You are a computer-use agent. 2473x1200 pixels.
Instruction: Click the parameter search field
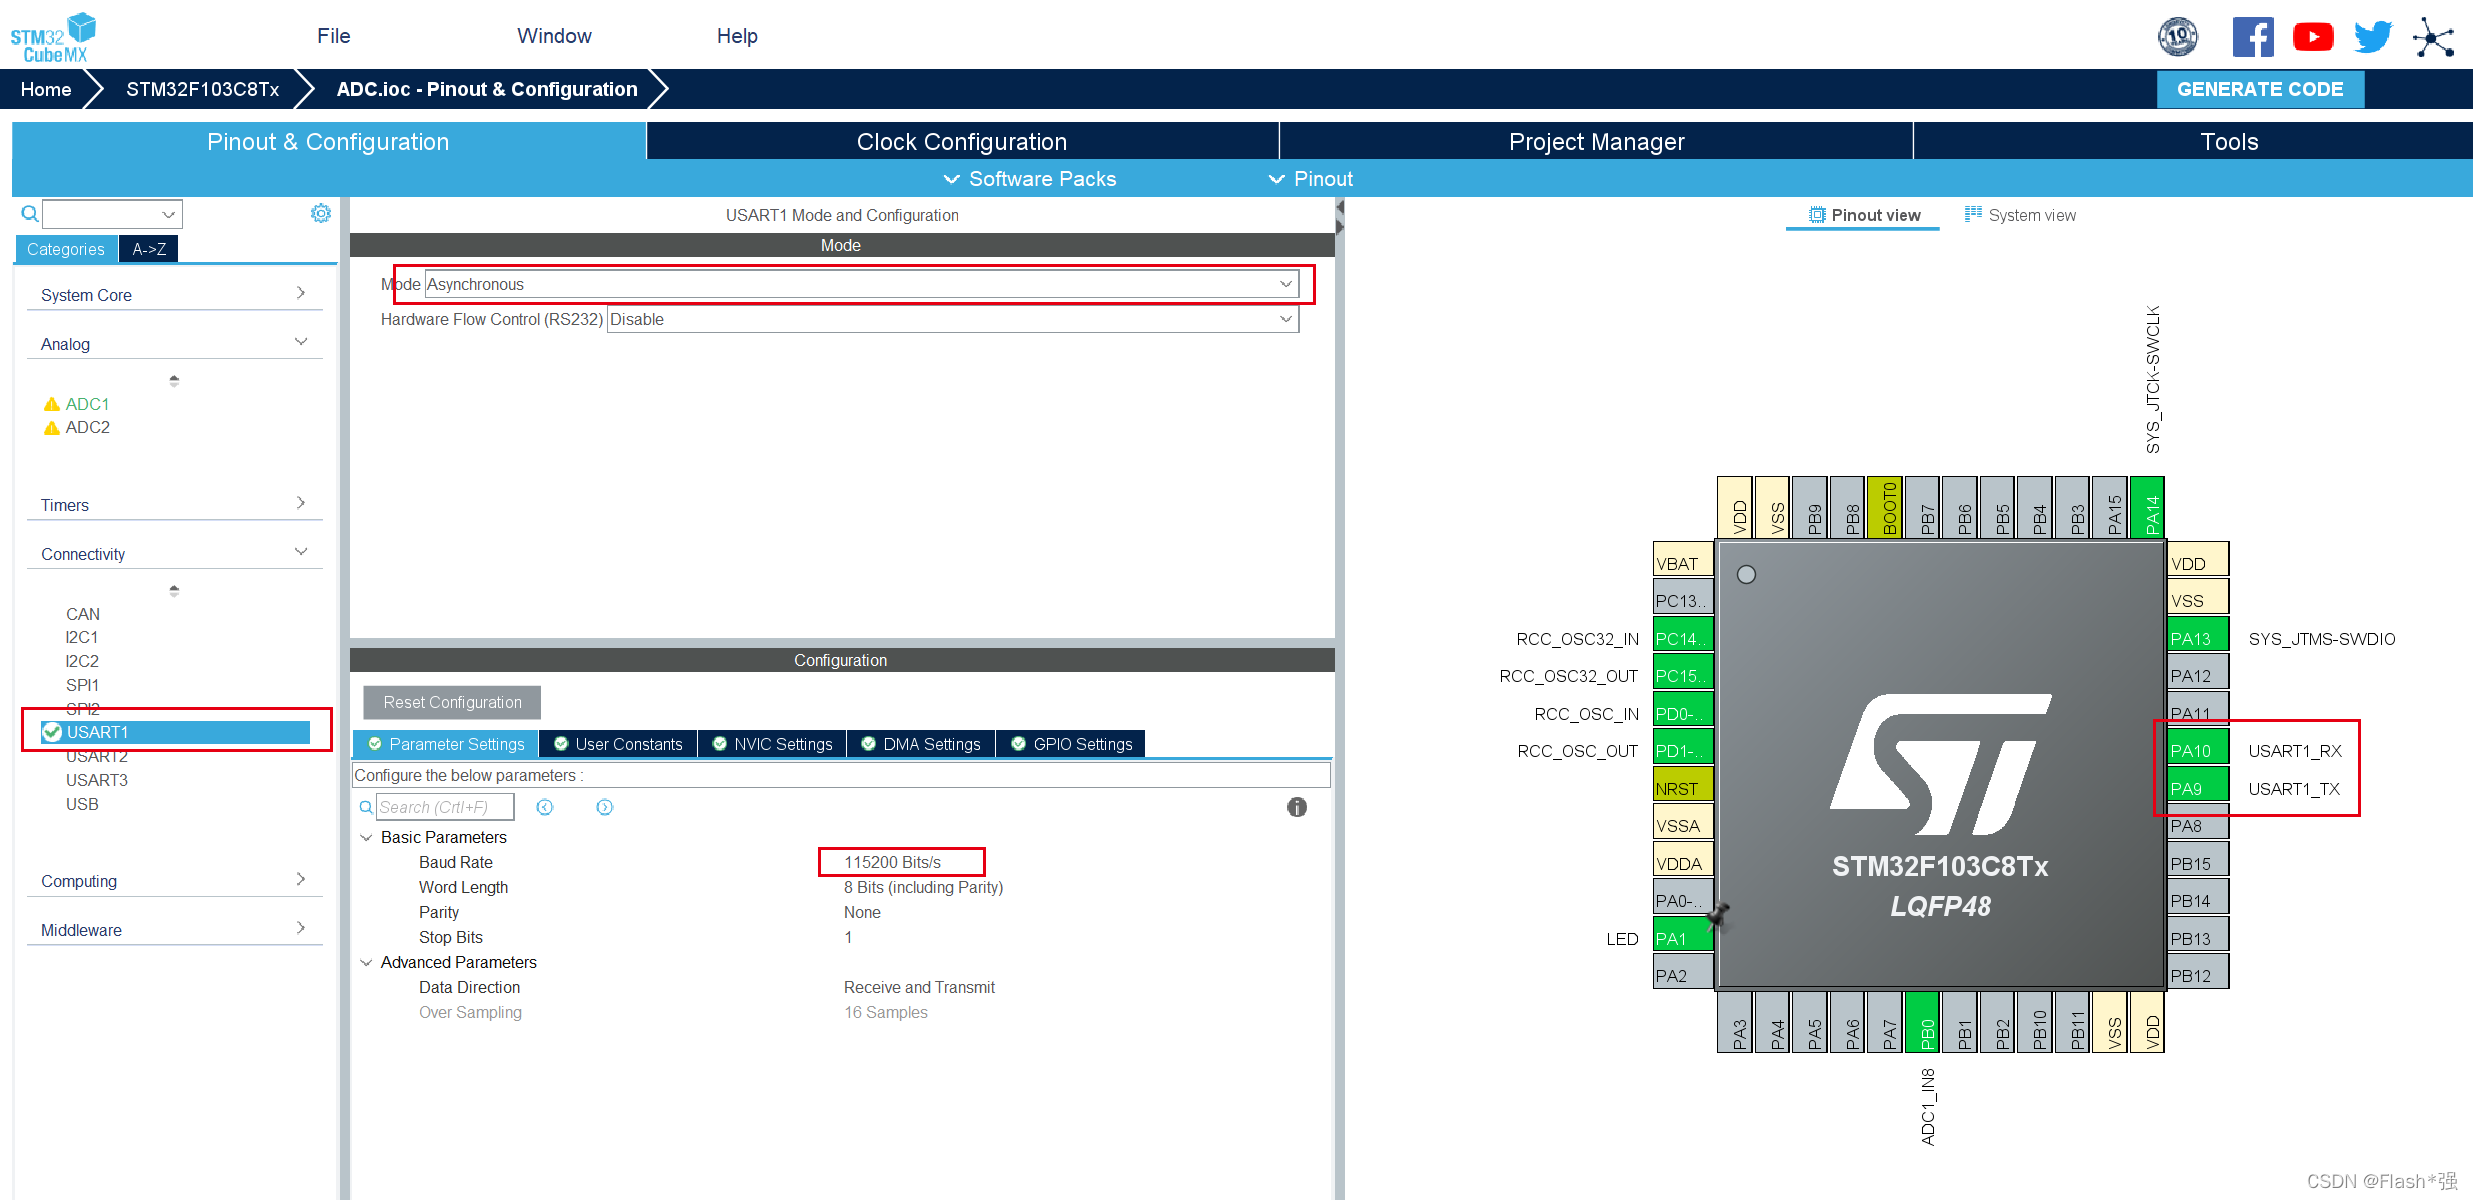click(x=444, y=807)
